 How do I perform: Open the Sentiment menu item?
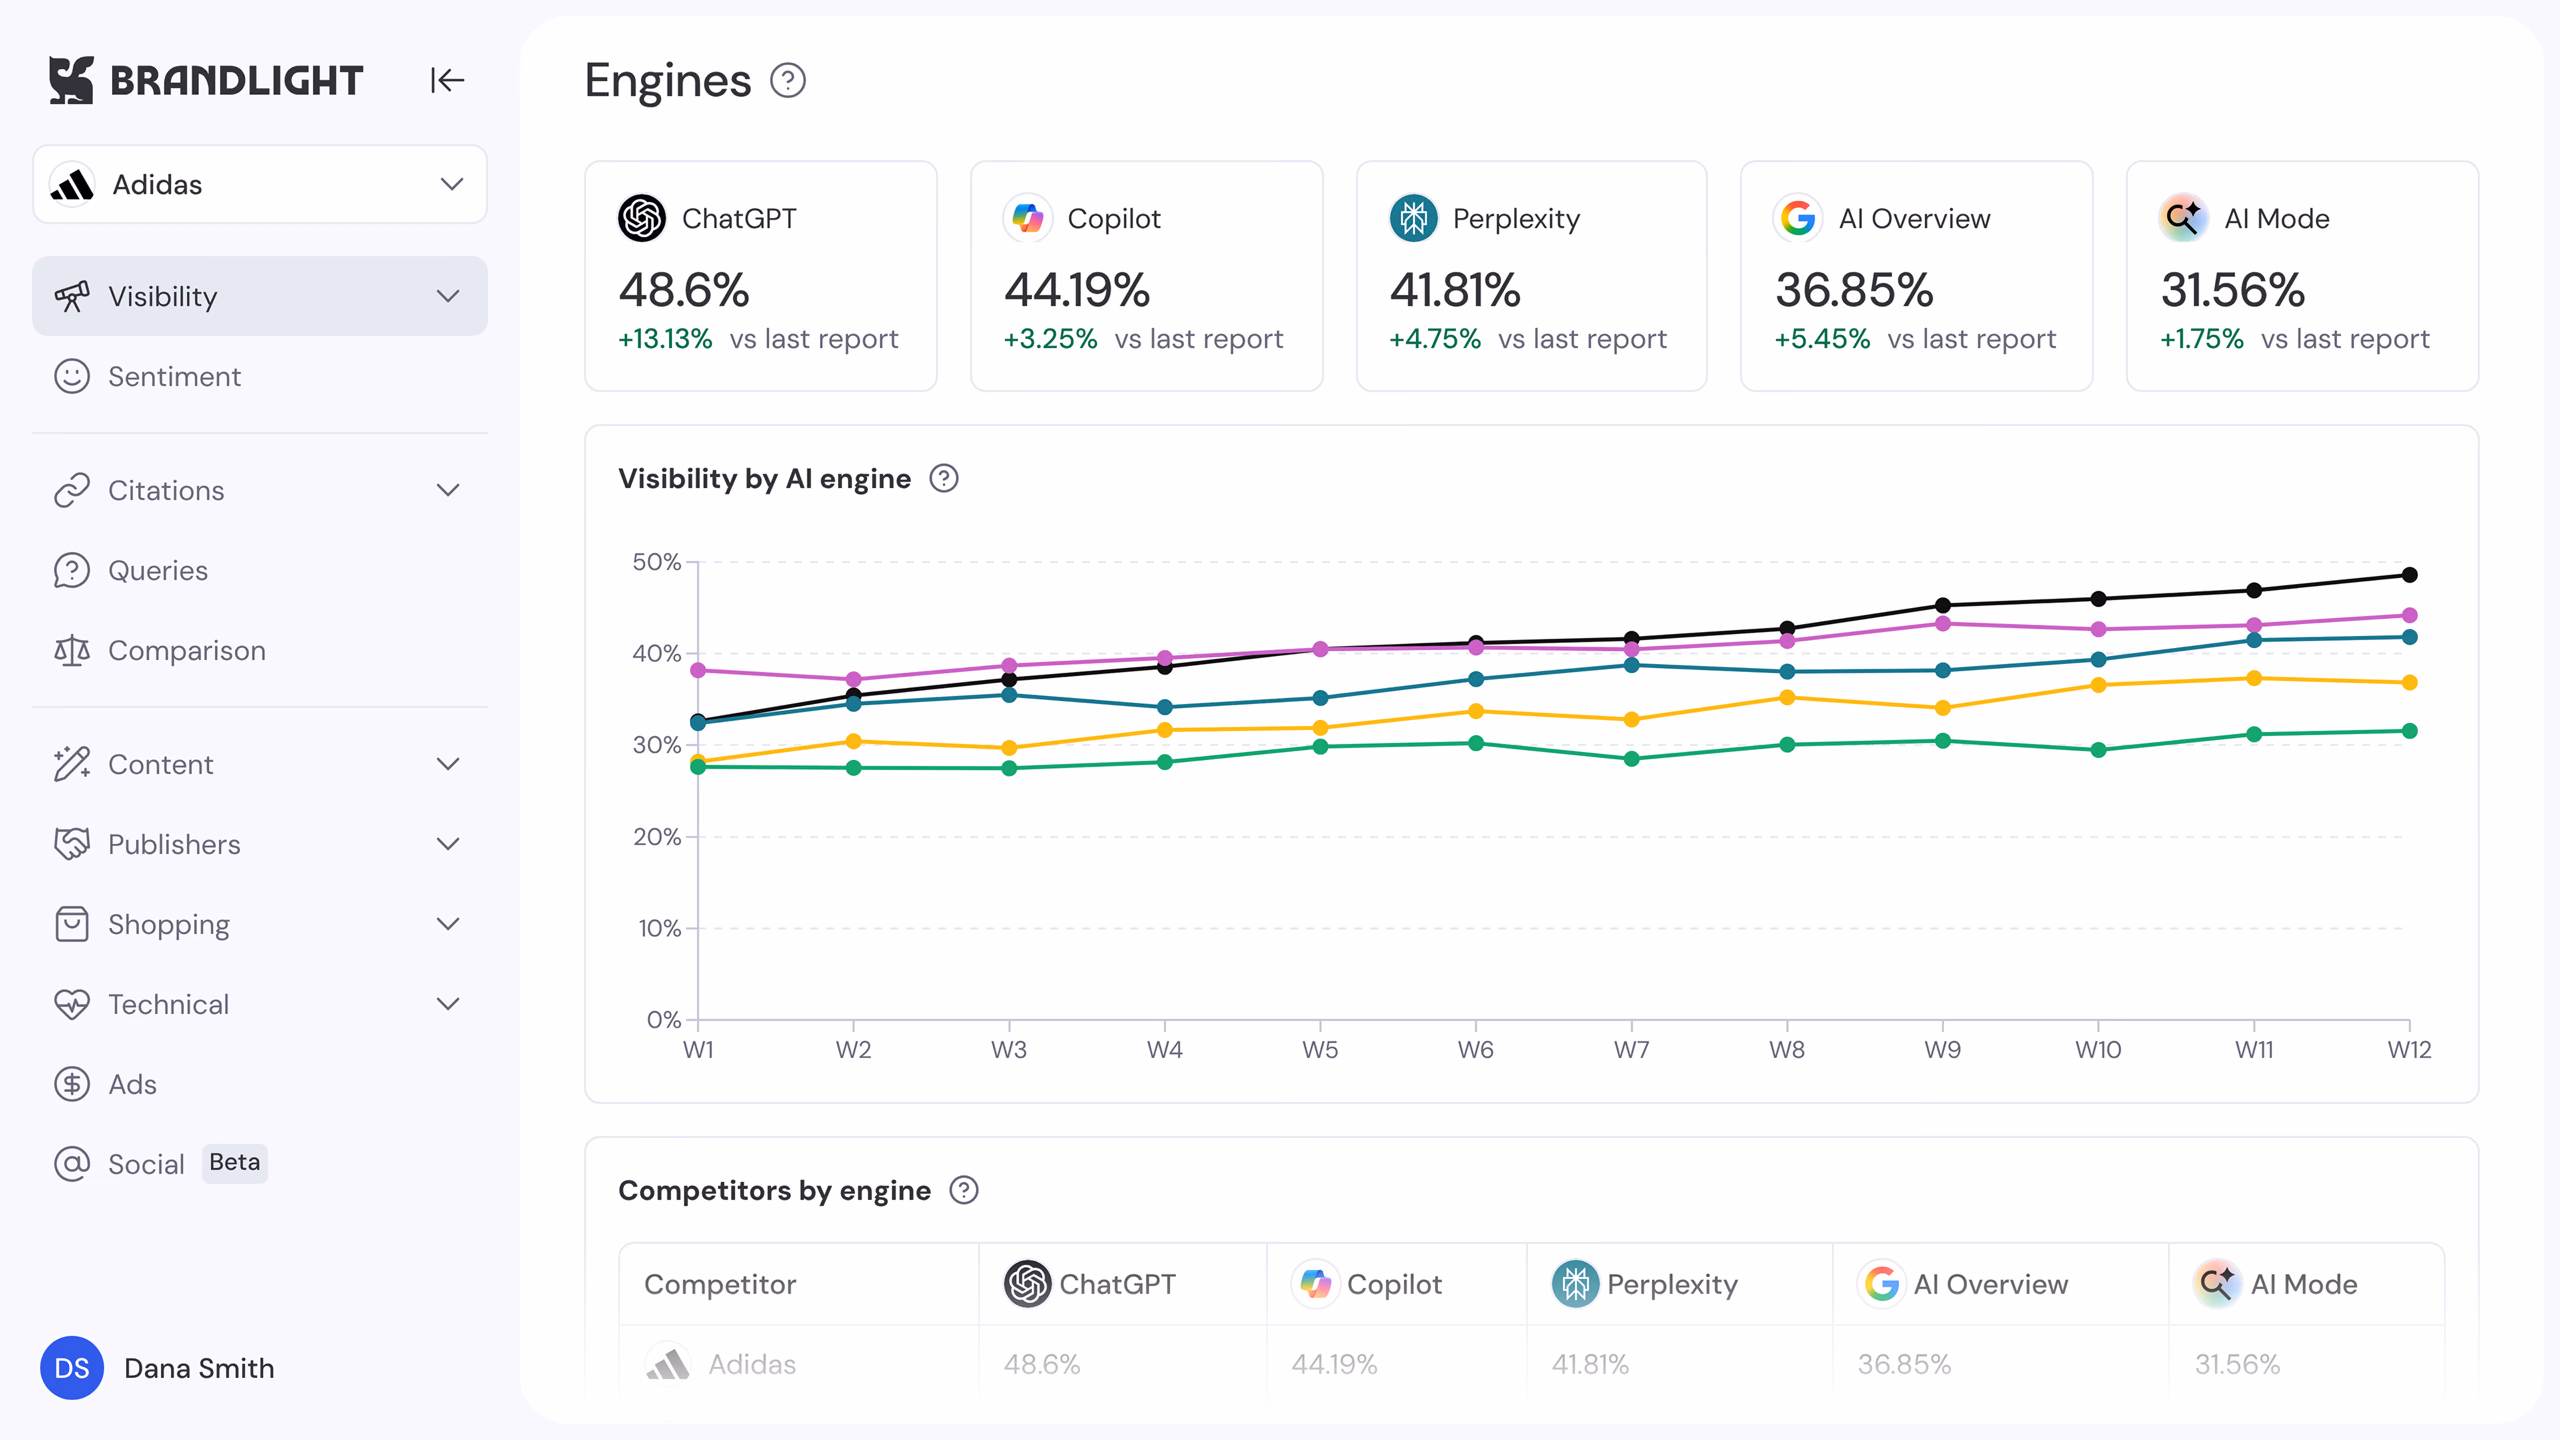pos(260,376)
